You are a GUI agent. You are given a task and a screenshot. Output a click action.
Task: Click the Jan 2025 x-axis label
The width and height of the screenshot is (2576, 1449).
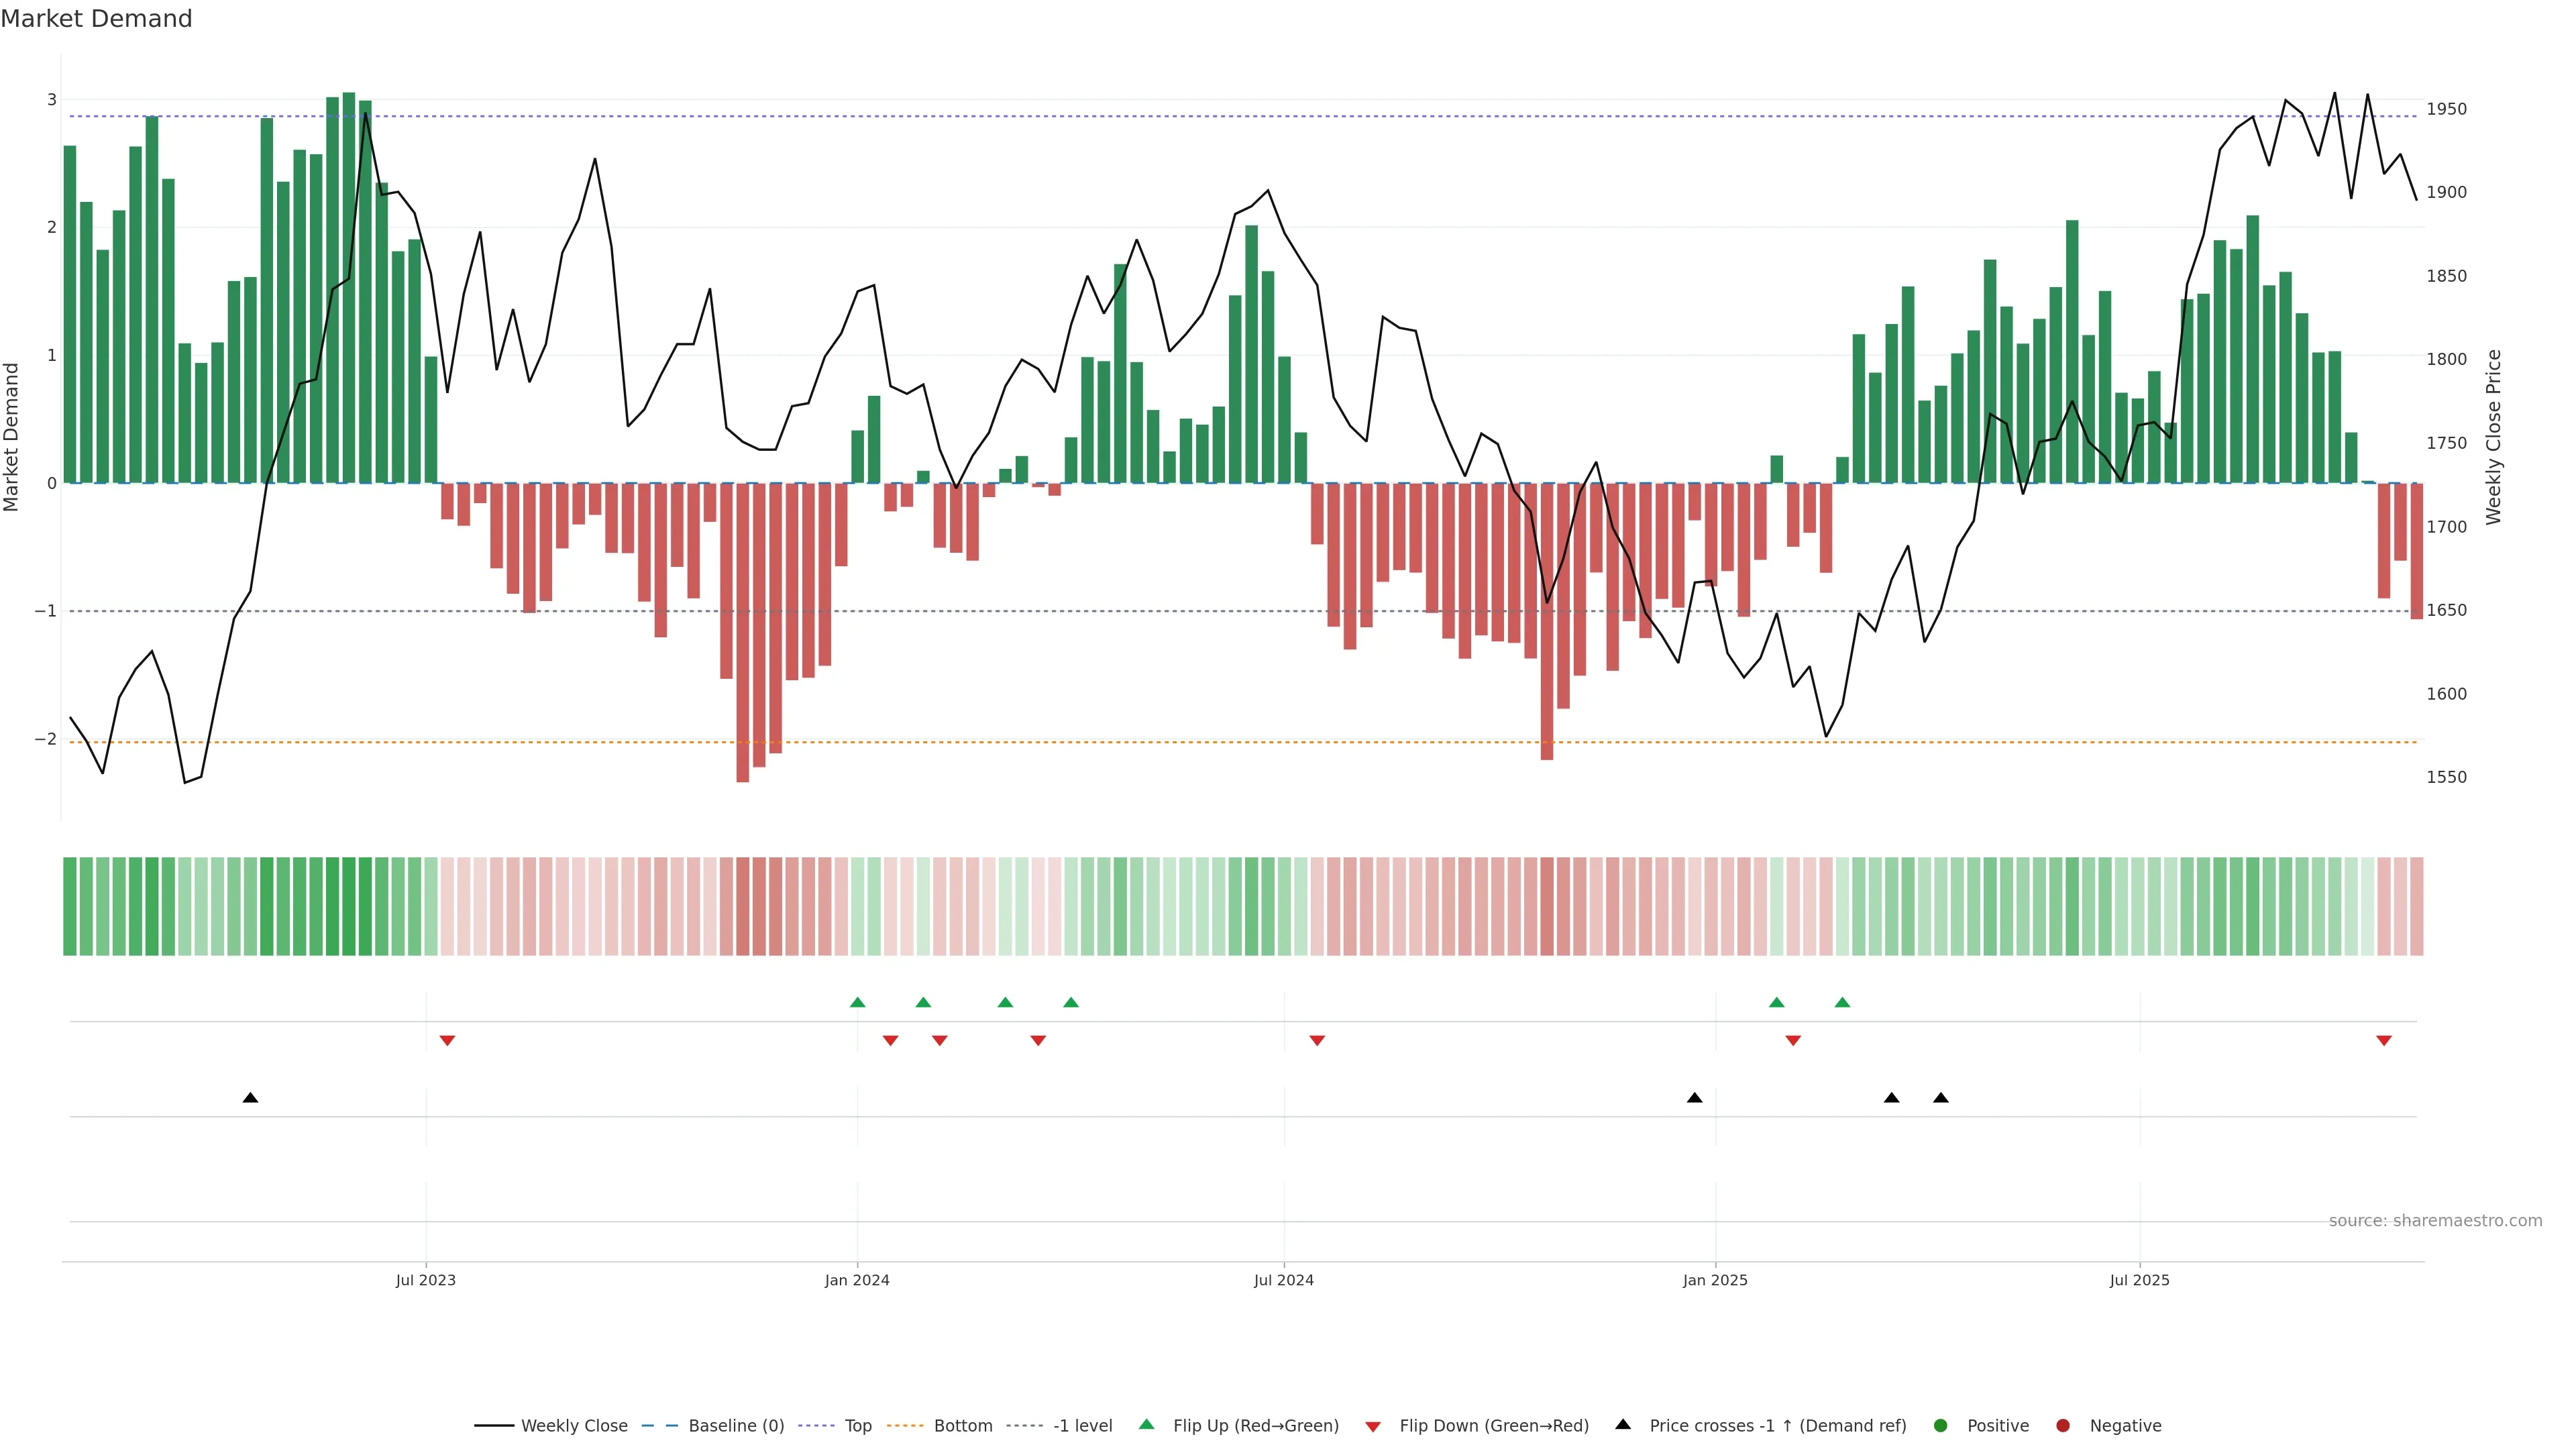[1715, 1280]
